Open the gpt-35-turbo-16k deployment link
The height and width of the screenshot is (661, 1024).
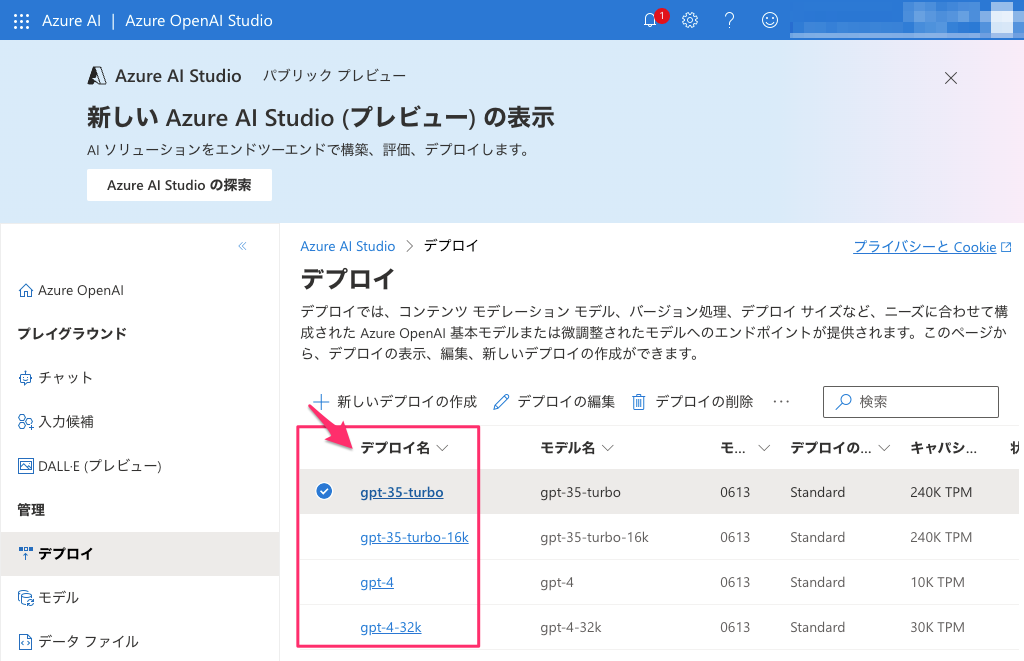click(415, 538)
